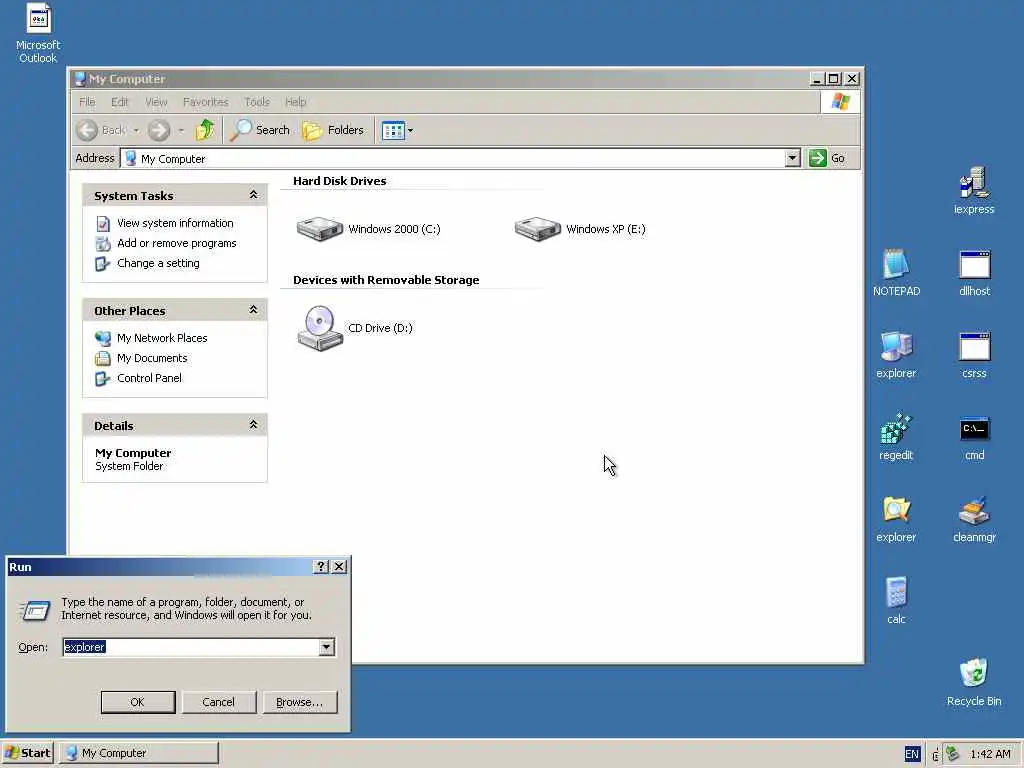The height and width of the screenshot is (768, 1024).
Task: Expand the Run dialog Open dropdown
Action: [326, 647]
